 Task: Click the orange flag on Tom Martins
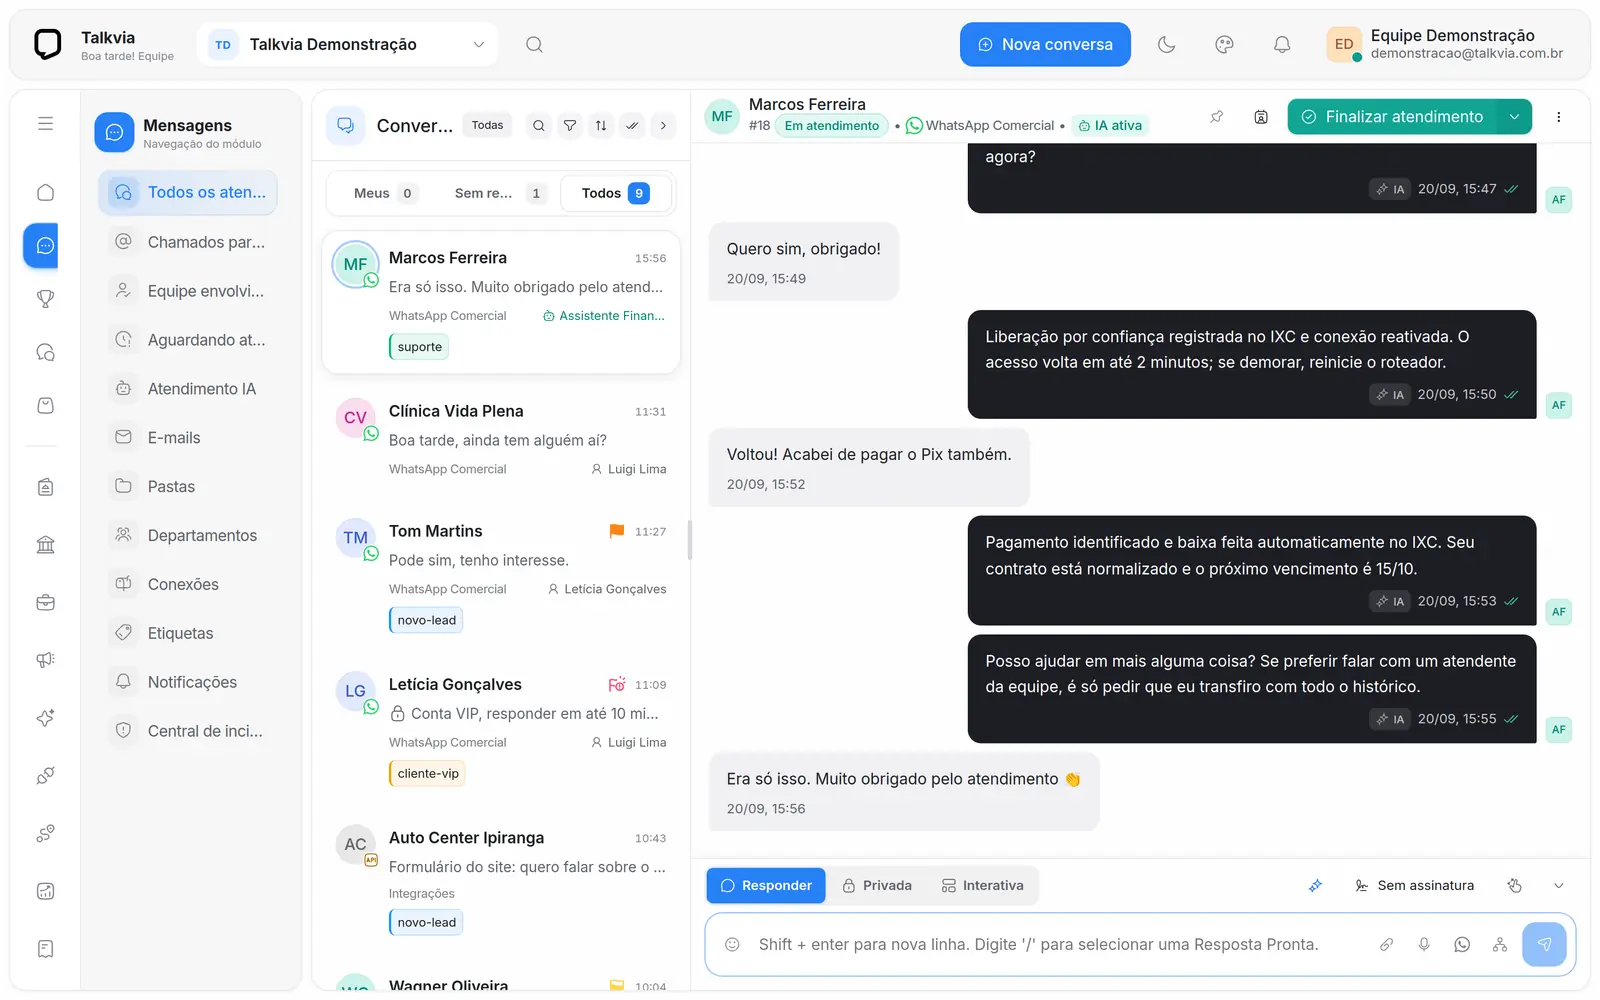tap(616, 531)
